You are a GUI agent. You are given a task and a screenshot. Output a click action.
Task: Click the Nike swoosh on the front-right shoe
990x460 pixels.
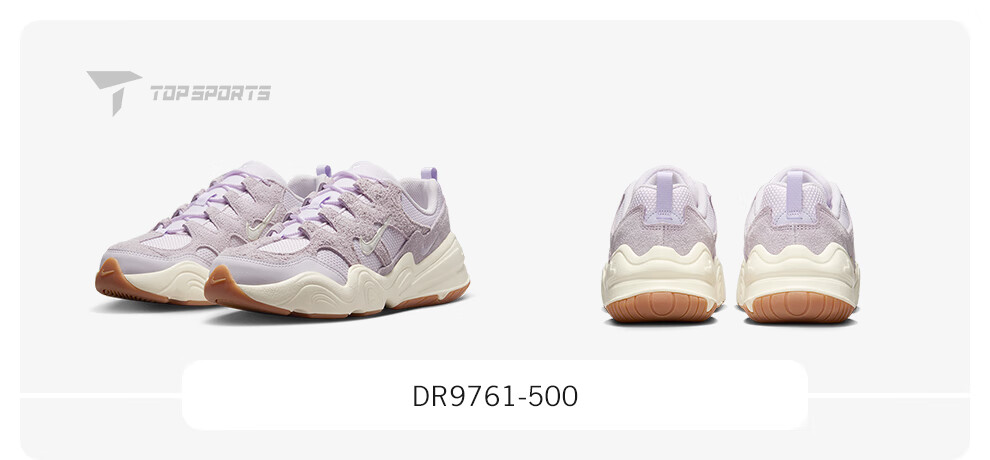point(373,240)
